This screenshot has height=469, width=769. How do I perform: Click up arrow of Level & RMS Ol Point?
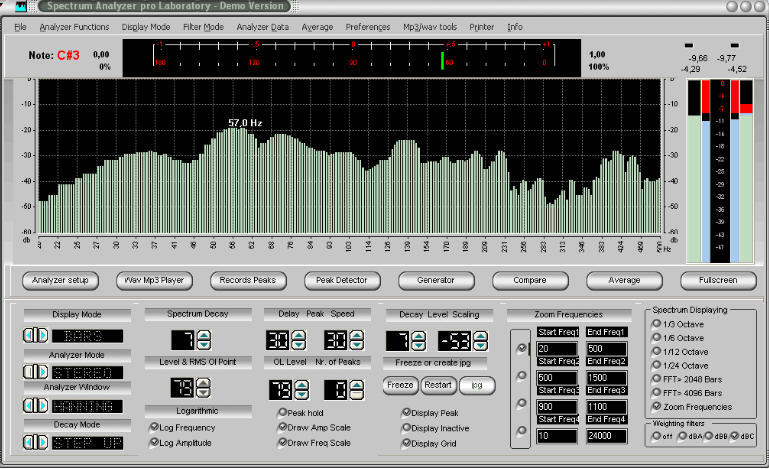(x=203, y=383)
